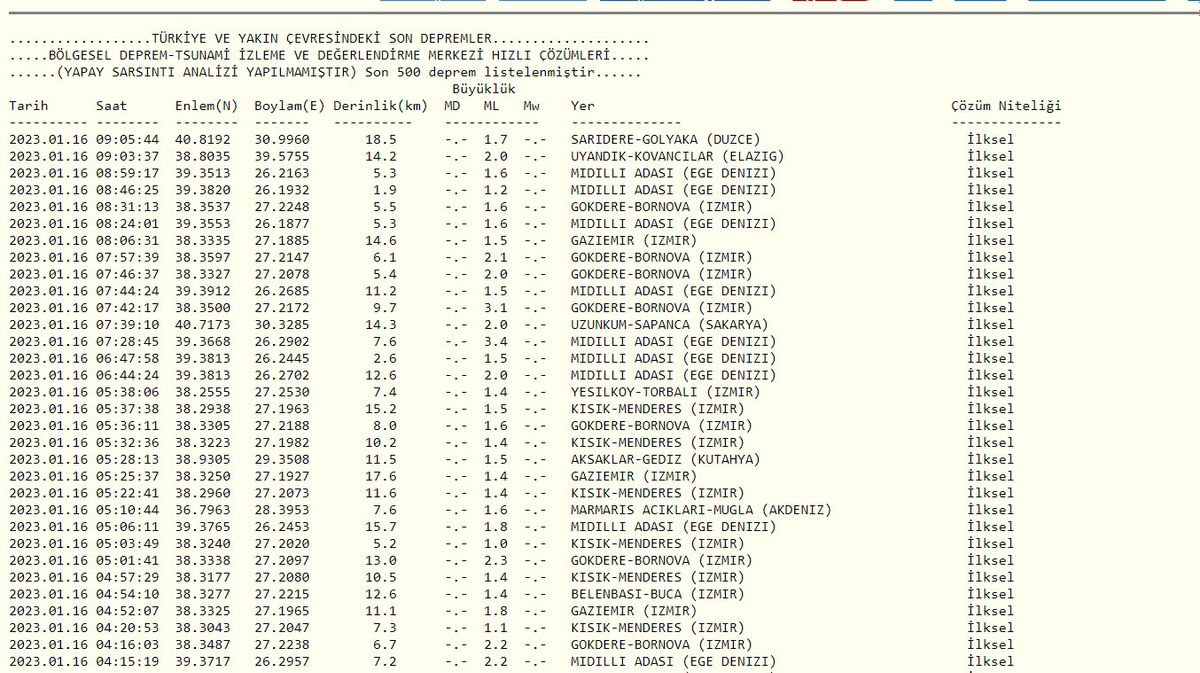This screenshot has width=1200, height=673.
Task: Click the MARMARIS ACIKLARI-MUGLA (AKDENIZ) entry
Action: click(x=701, y=510)
